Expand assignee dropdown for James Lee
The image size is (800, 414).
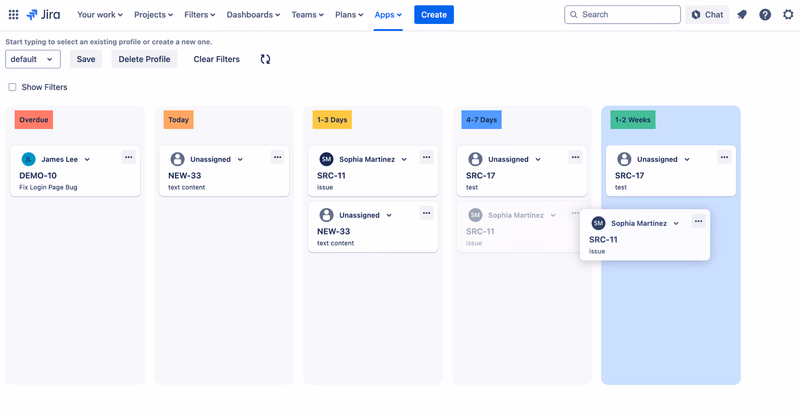87,160
